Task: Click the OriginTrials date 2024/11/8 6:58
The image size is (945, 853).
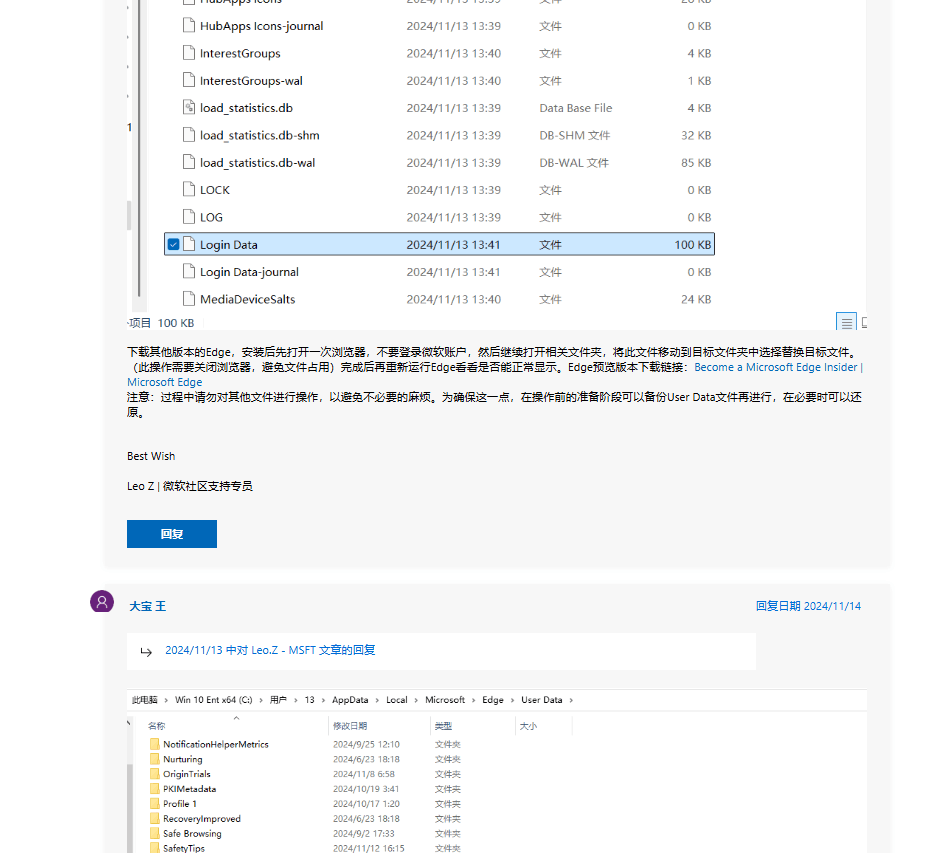Action: pos(364,774)
